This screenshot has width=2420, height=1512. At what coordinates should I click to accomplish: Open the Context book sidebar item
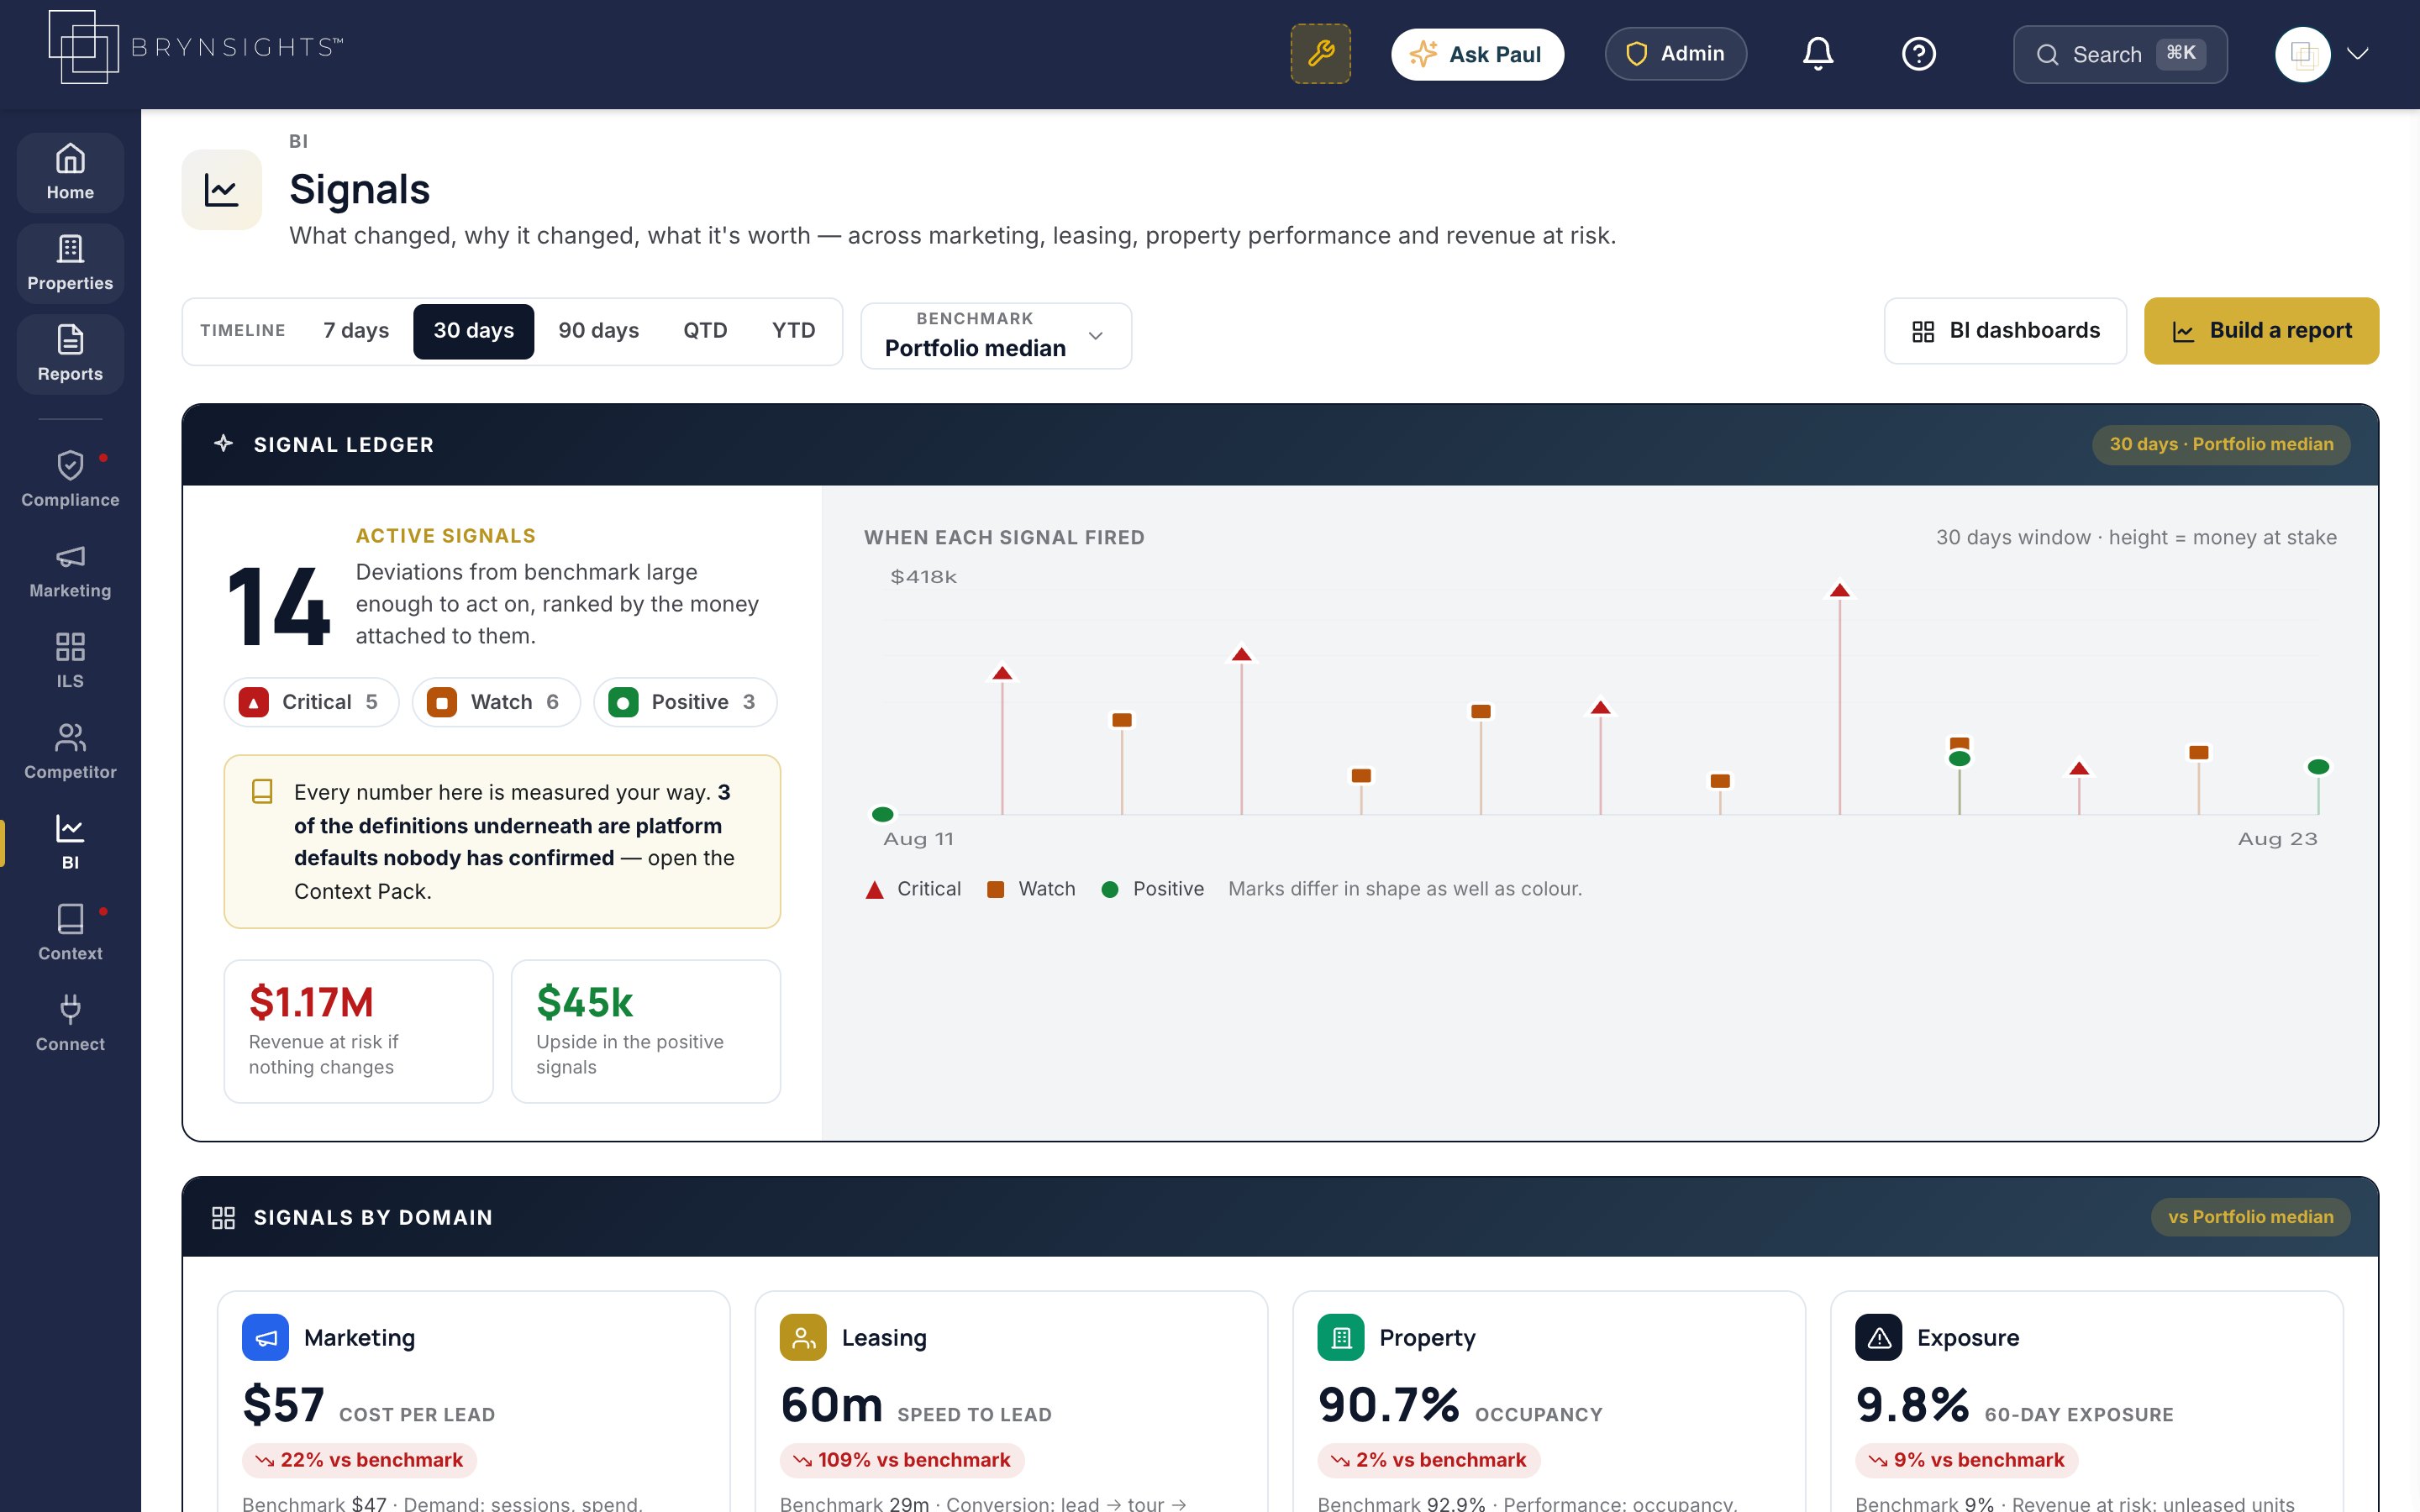(70, 933)
